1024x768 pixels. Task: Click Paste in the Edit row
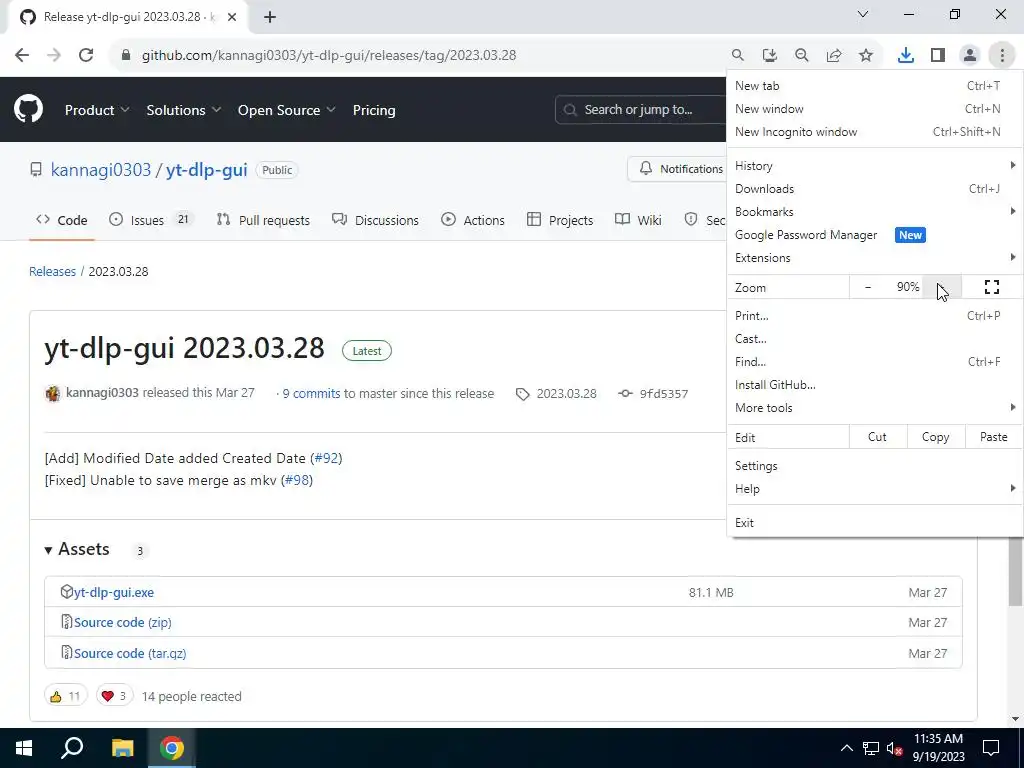993,437
